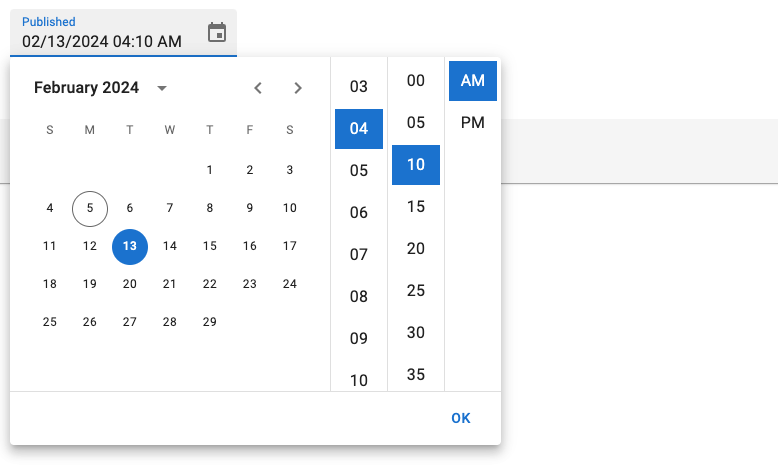Select hour 09 from the hours column

[359, 339]
